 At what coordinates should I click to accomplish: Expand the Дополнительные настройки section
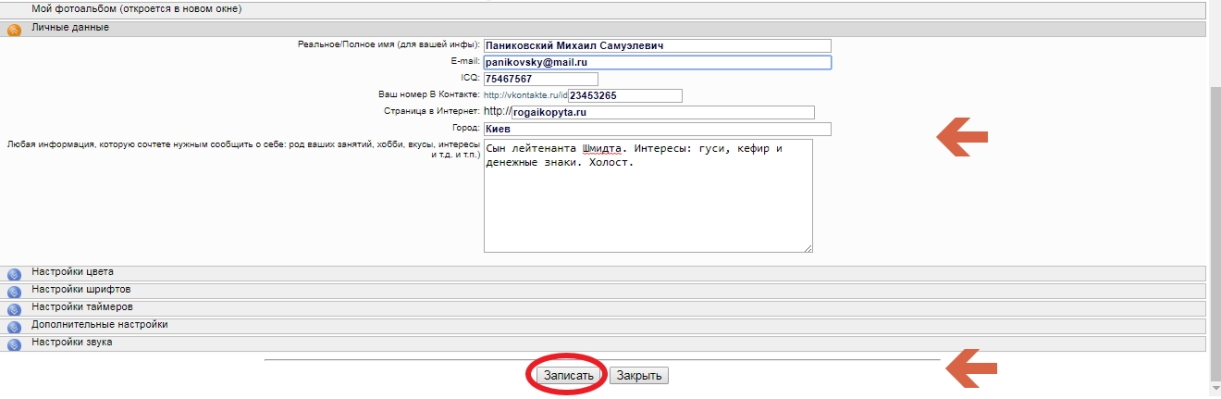(604, 326)
